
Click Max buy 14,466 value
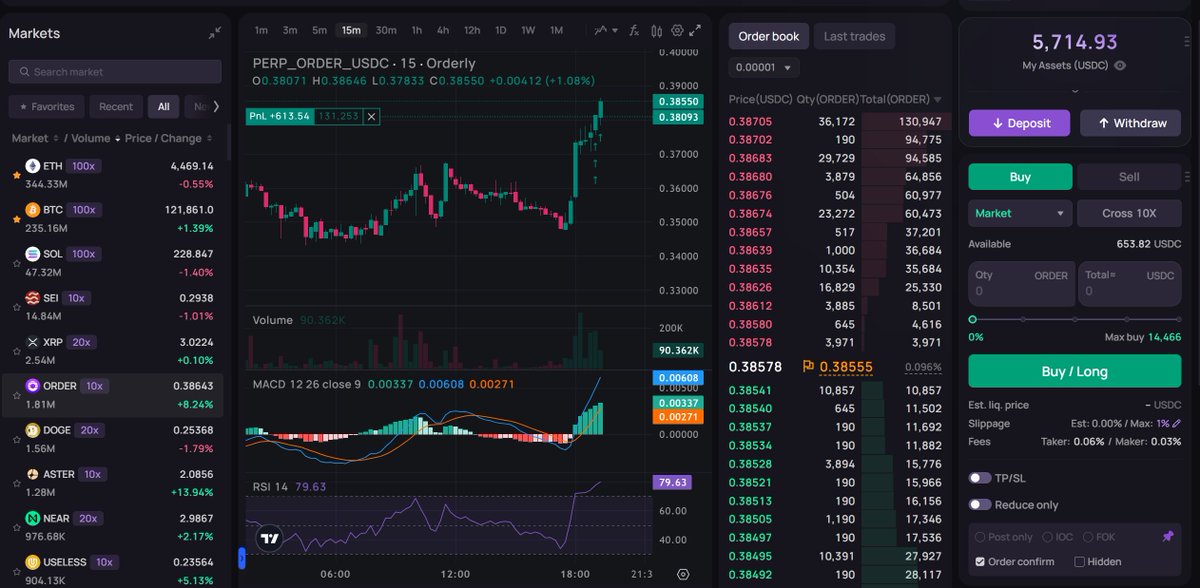point(1165,337)
